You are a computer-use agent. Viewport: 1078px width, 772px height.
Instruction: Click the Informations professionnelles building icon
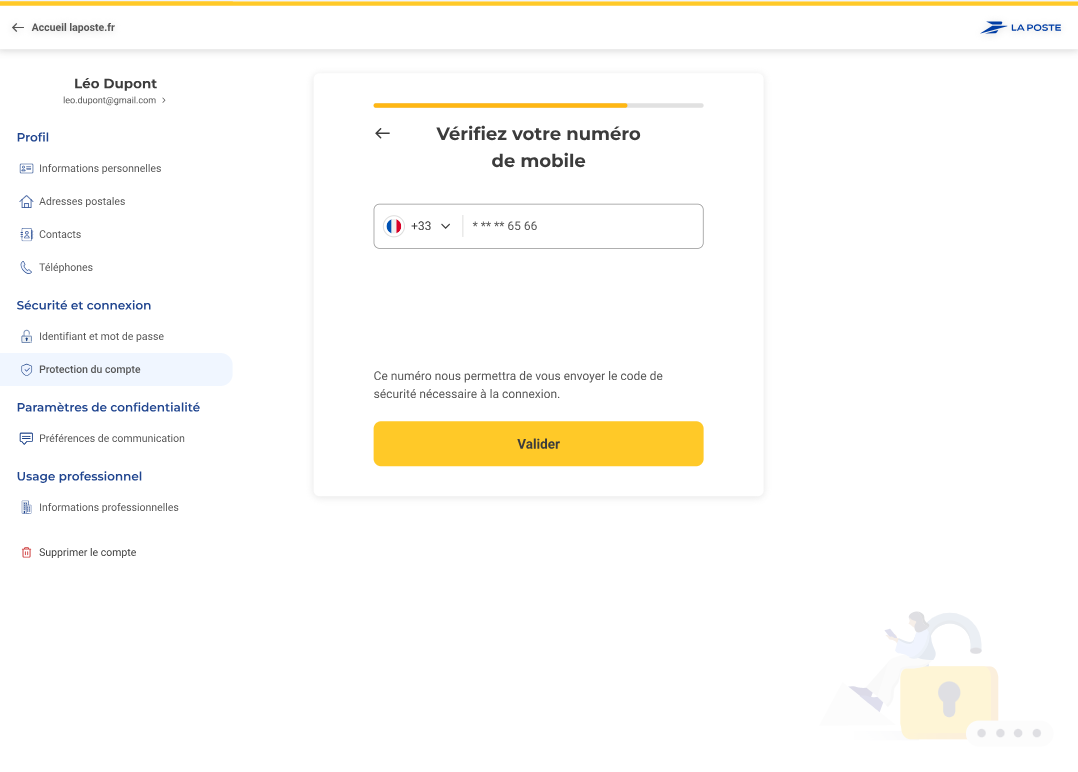(27, 508)
